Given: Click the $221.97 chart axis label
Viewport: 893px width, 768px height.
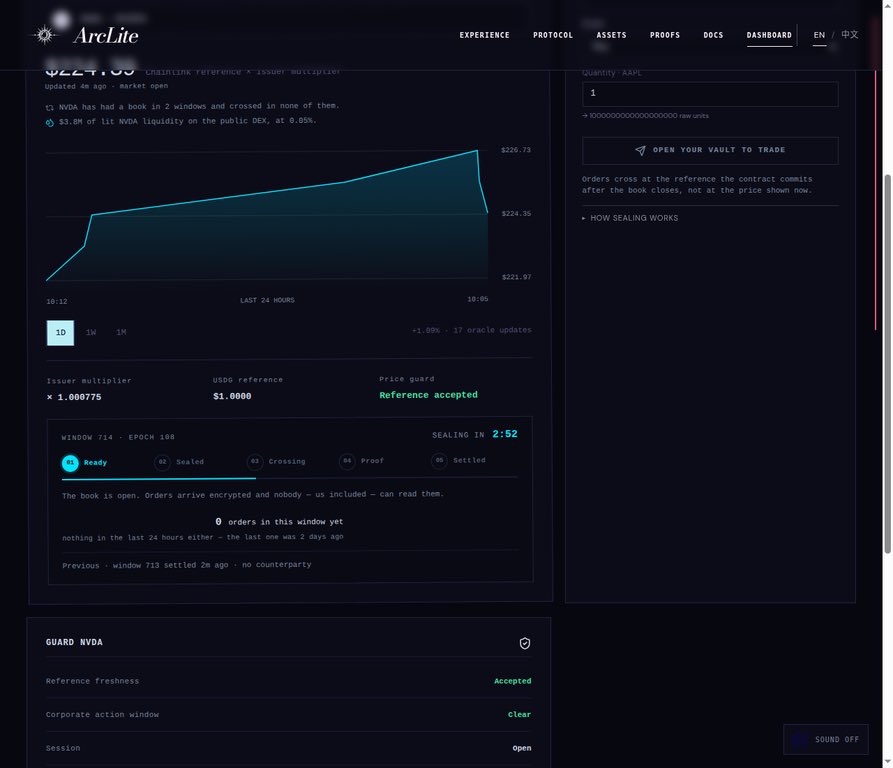Looking at the screenshot, I should pyautogui.click(x=517, y=277).
